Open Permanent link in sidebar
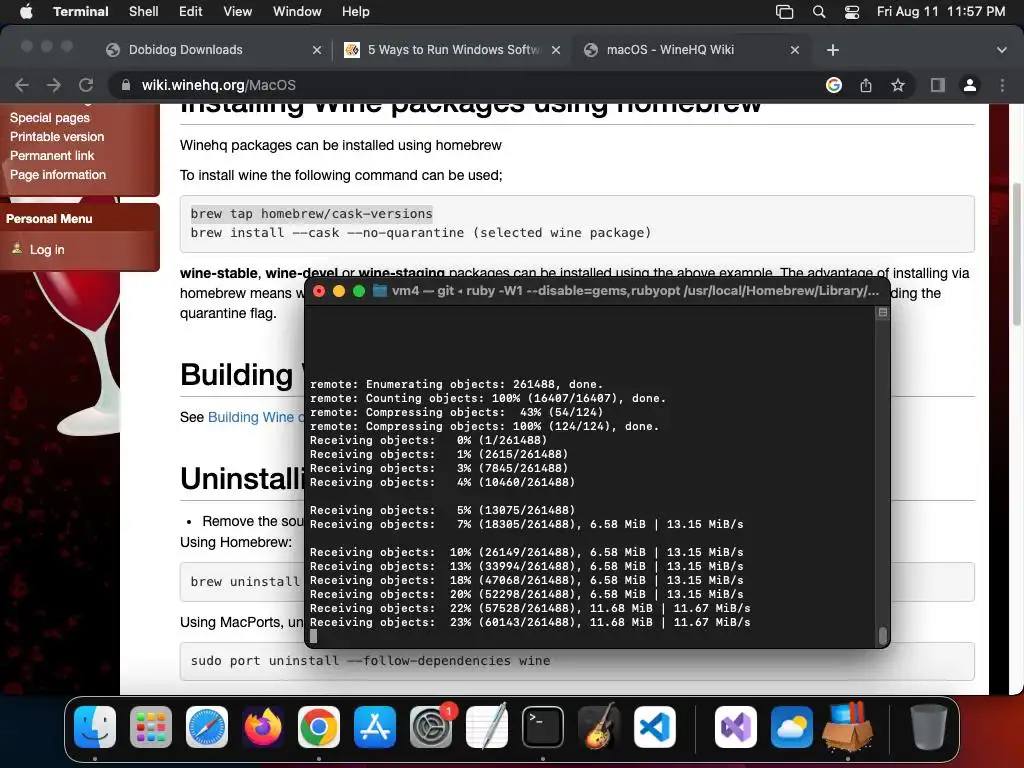The width and height of the screenshot is (1024, 768). coord(52,155)
